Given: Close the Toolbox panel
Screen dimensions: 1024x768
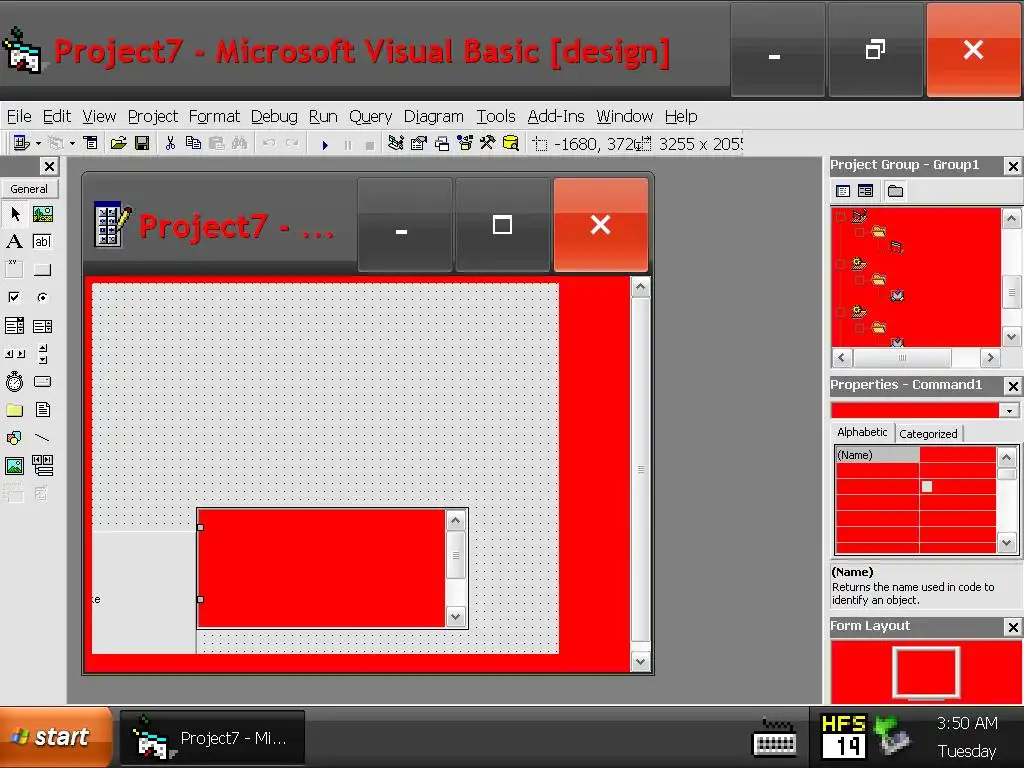Looking at the screenshot, I should pyautogui.click(x=49, y=167).
